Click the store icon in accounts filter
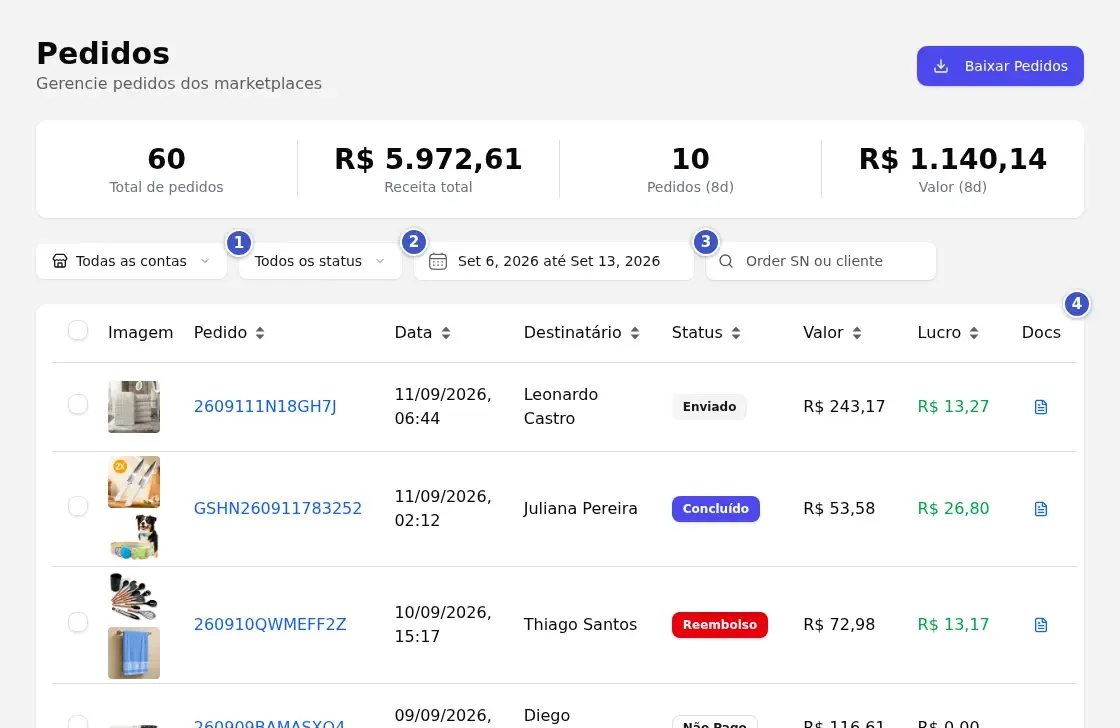Image resolution: width=1120 pixels, height=728 pixels. pyautogui.click(x=60, y=261)
